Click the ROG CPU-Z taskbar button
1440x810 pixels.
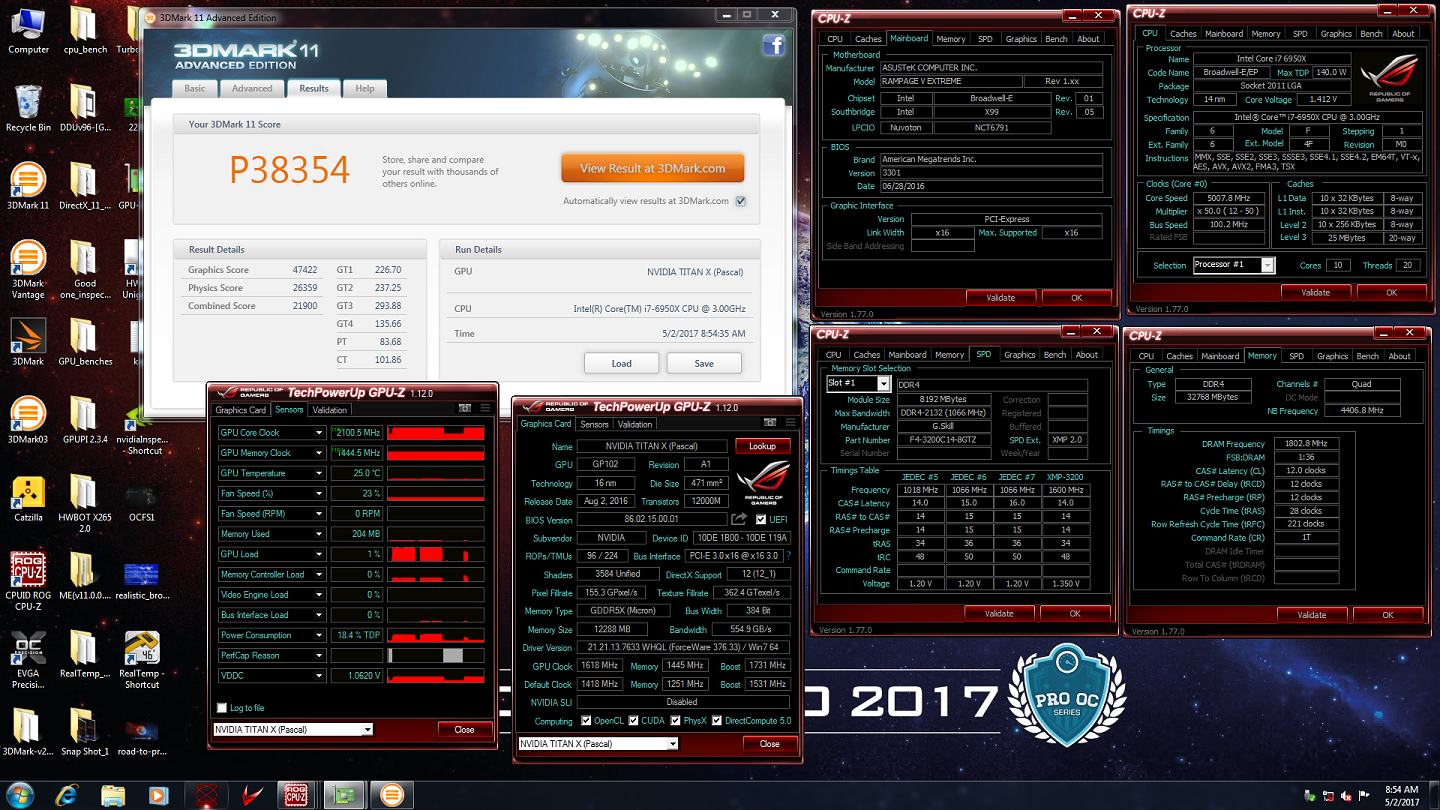[295, 795]
